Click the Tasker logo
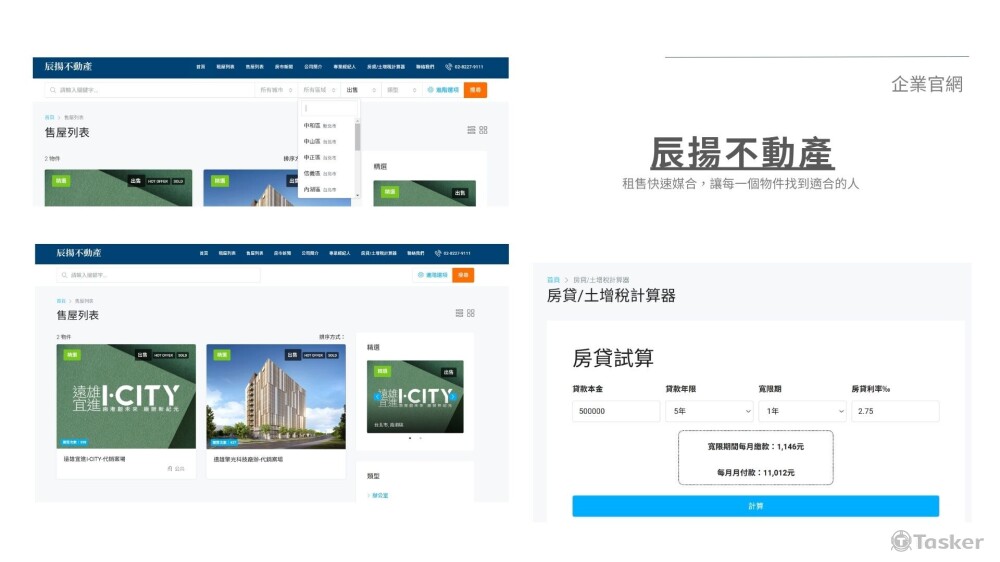The width and height of the screenshot is (1000, 562). point(937,541)
